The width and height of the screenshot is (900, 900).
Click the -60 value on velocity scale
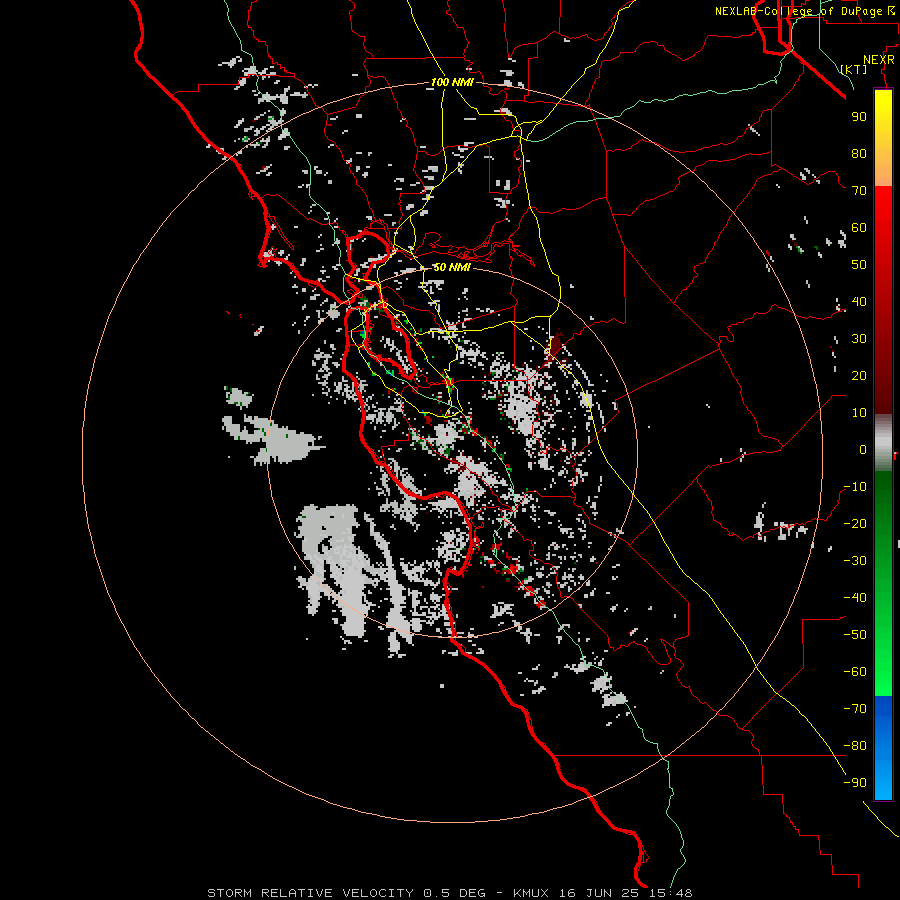pos(855,672)
